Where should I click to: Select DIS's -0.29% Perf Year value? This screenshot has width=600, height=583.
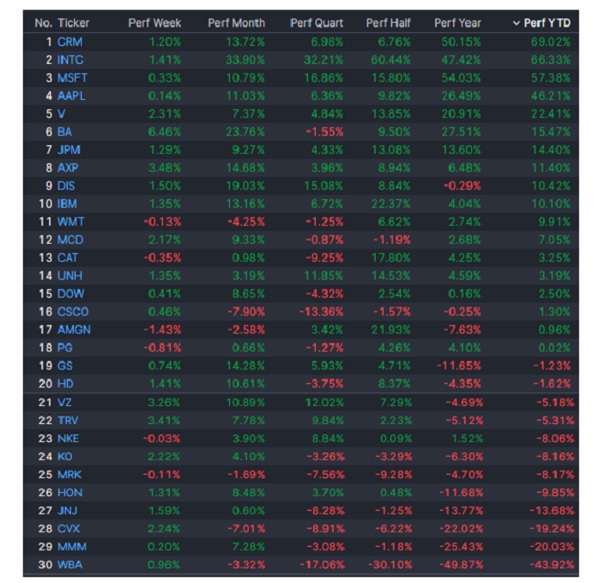point(462,186)
